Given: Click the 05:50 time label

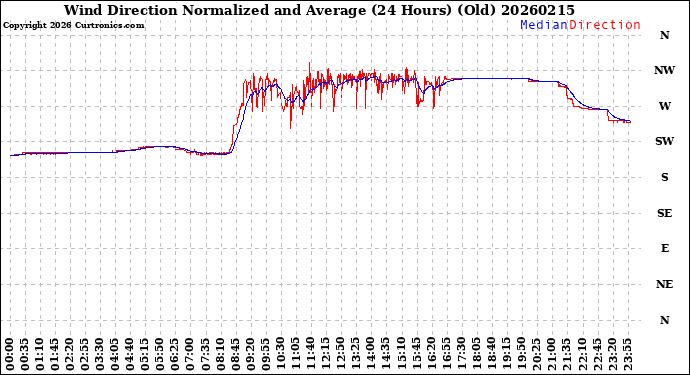Looking at the screenshot, I should 160,354.
